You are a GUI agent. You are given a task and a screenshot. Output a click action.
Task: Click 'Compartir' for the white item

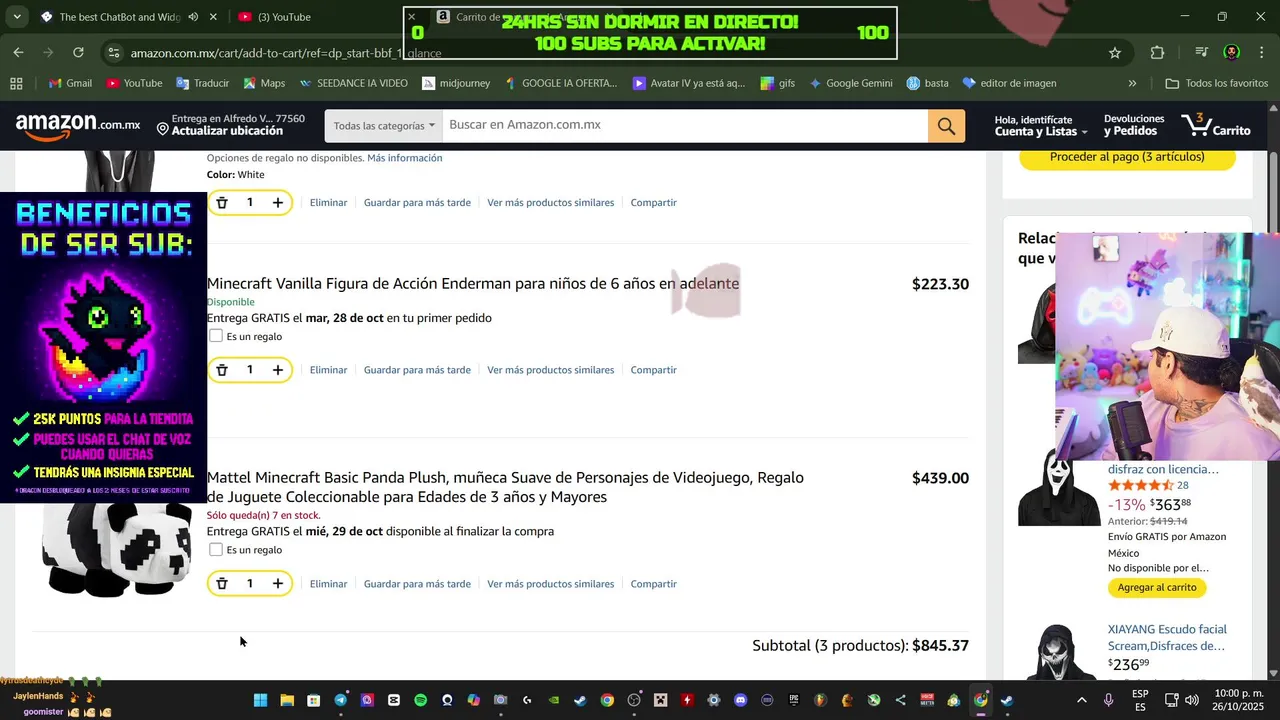[x=653, y=202]
